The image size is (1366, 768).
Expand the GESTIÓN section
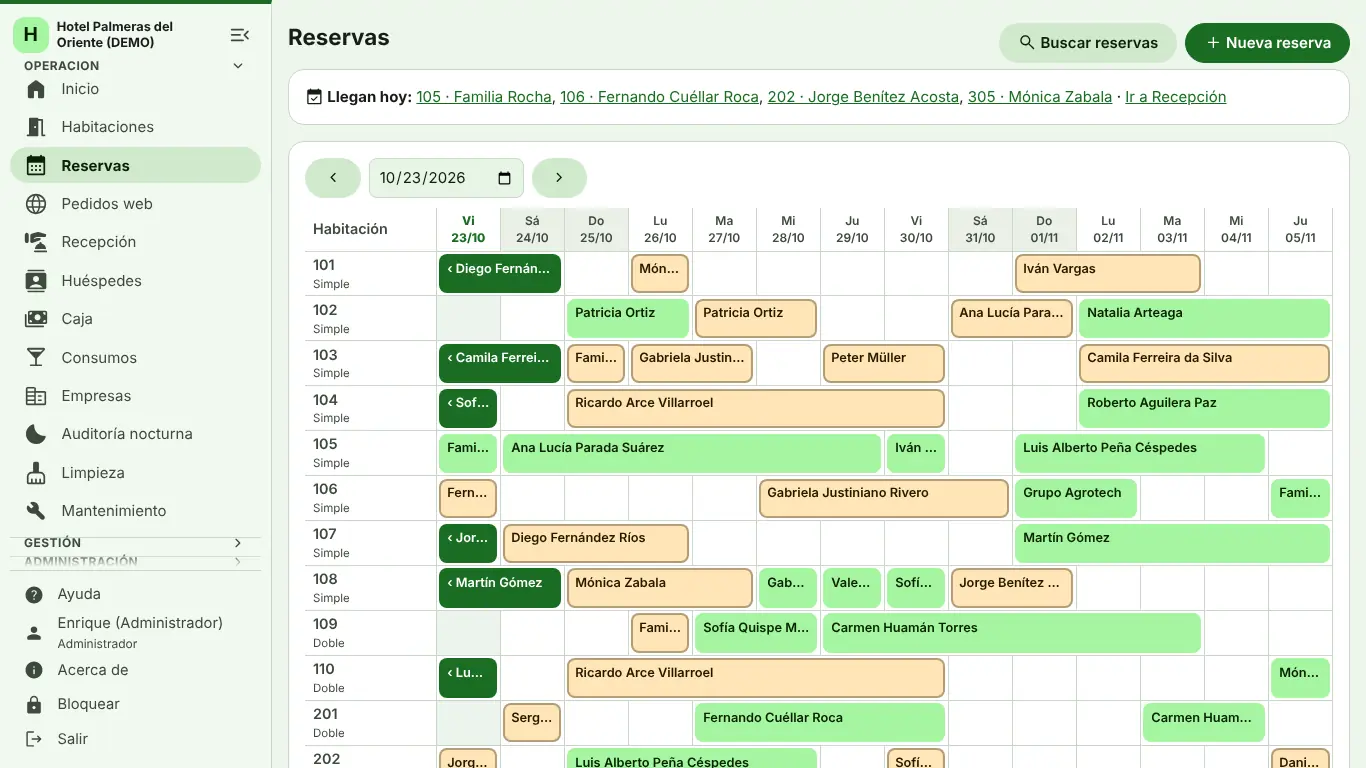coord(136,543)
